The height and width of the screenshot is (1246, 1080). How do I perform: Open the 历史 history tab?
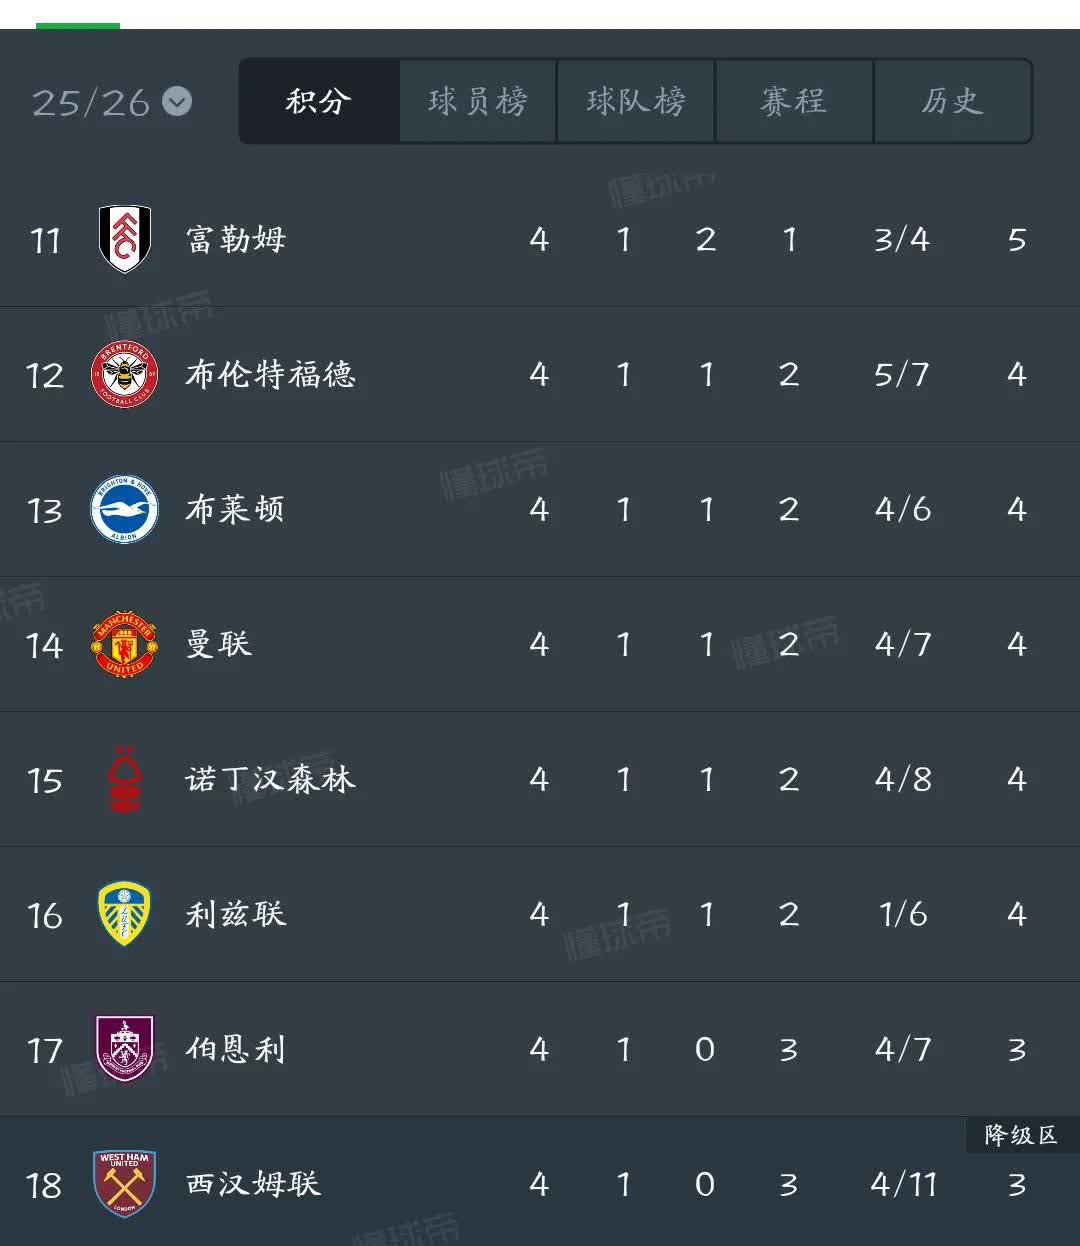[952, 101]
